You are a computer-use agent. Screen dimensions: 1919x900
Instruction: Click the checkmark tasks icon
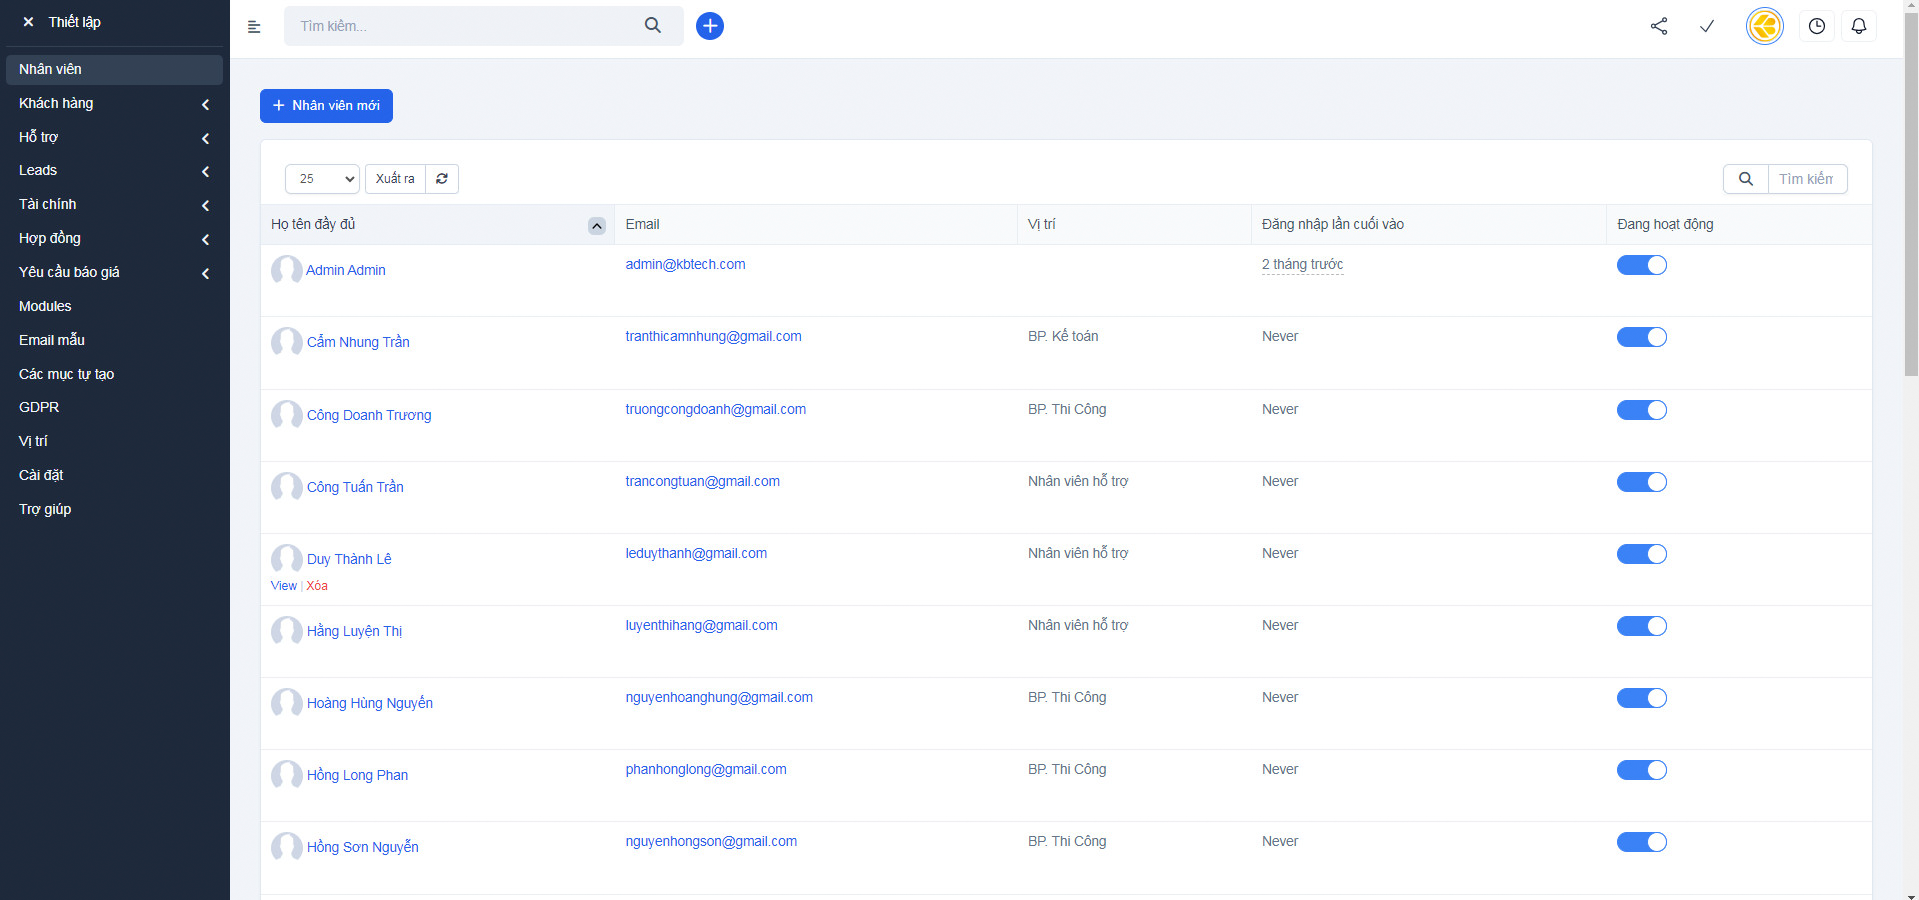(x=1707, y=26)
